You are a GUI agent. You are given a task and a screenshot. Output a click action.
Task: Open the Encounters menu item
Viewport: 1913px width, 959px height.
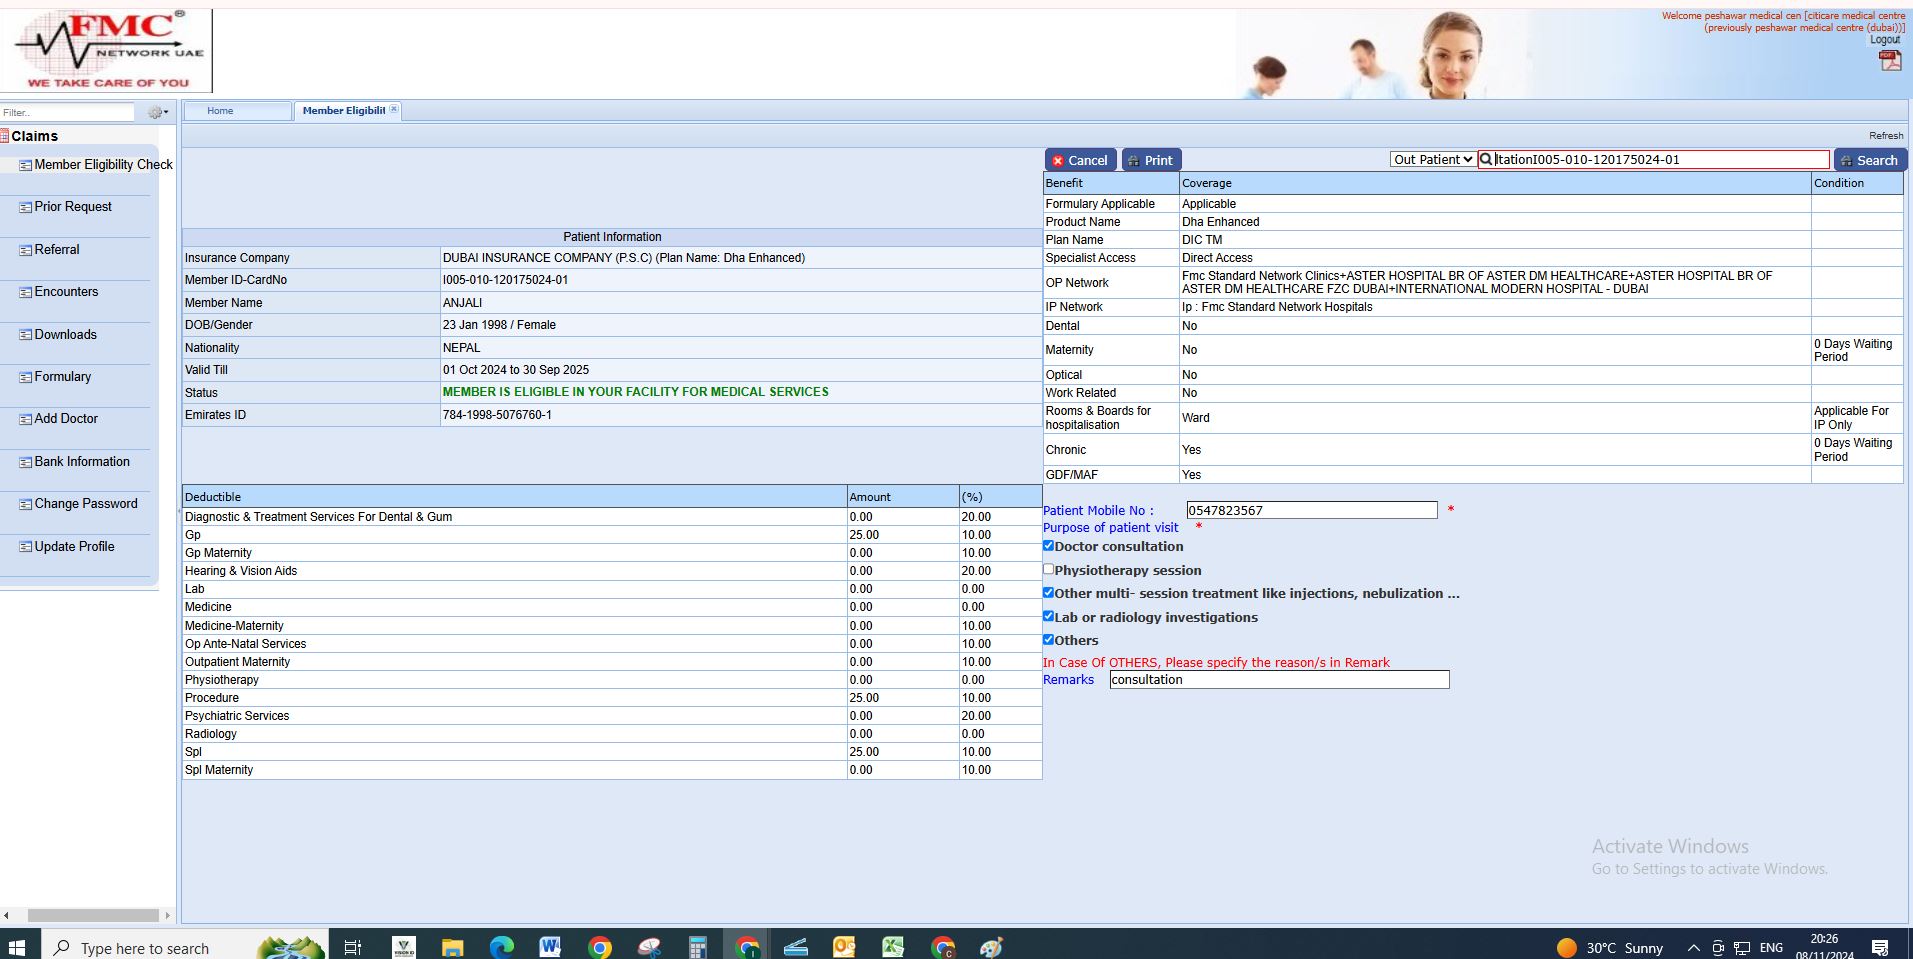coord(66,292)
